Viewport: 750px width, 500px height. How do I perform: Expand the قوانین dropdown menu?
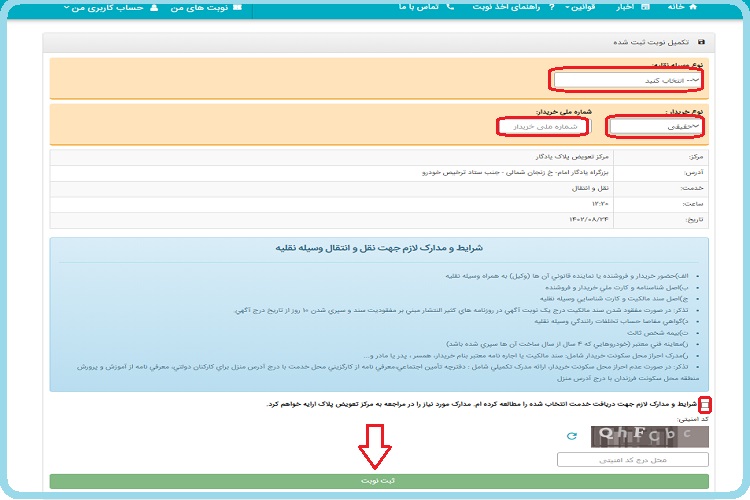(580, 7)
